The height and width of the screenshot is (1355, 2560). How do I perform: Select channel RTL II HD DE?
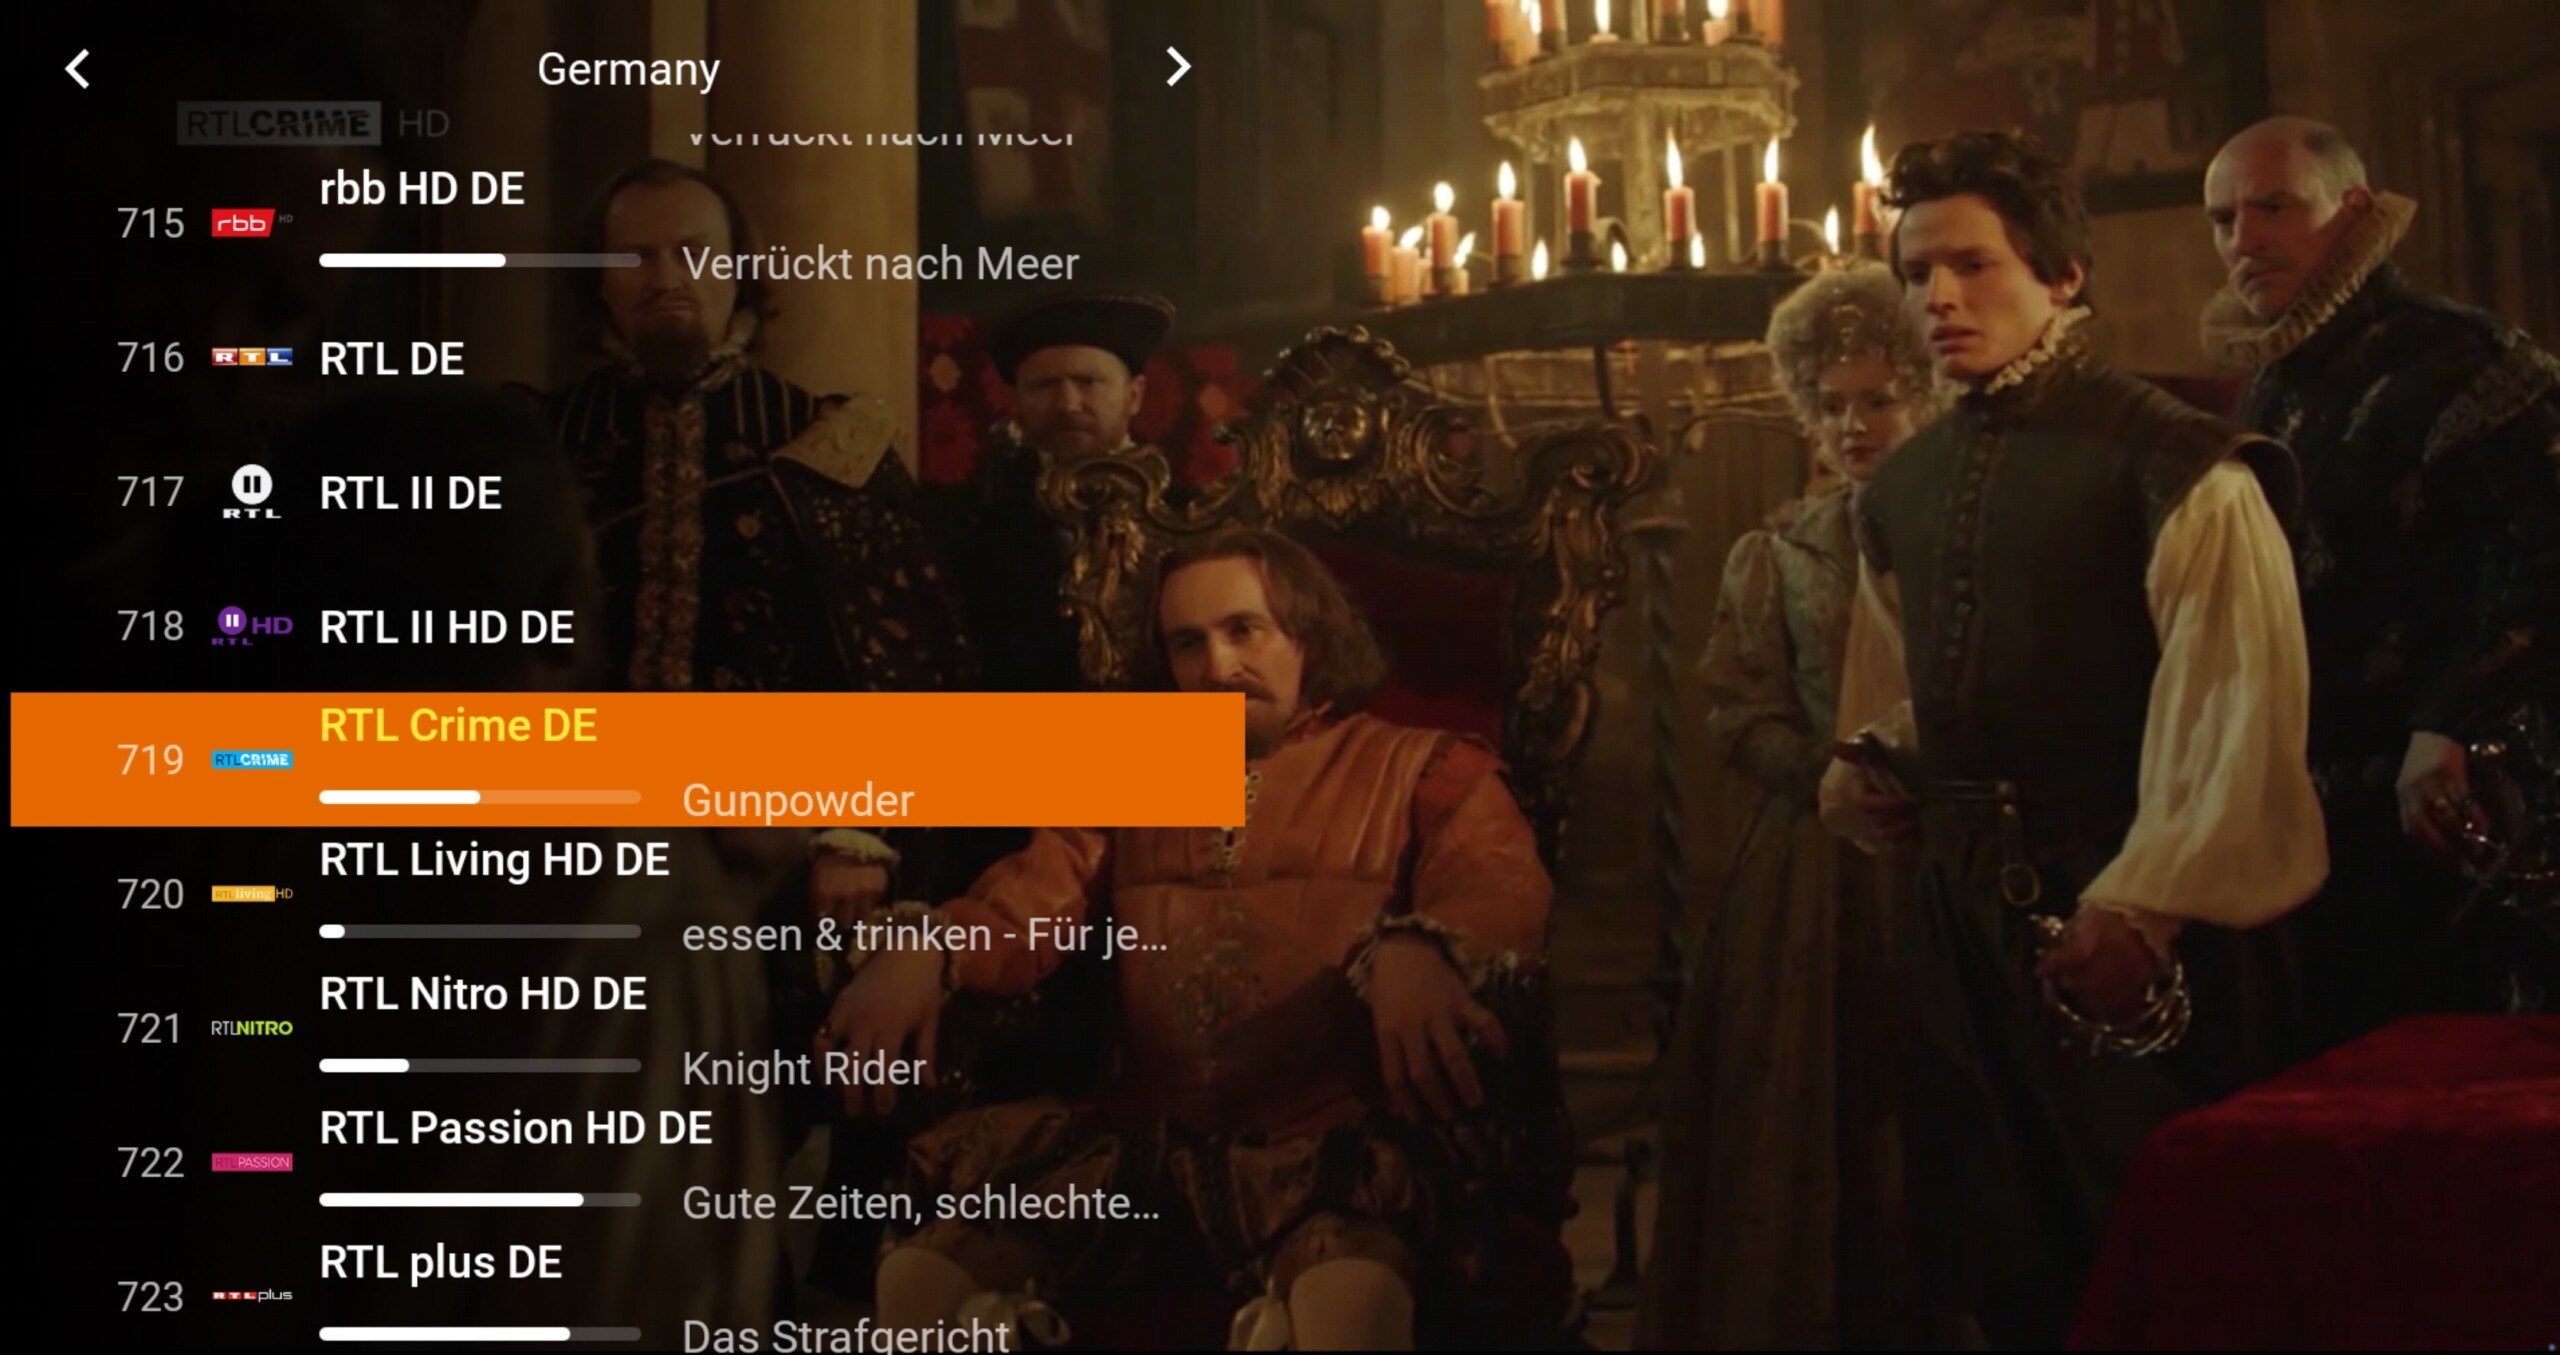(627, 626)
